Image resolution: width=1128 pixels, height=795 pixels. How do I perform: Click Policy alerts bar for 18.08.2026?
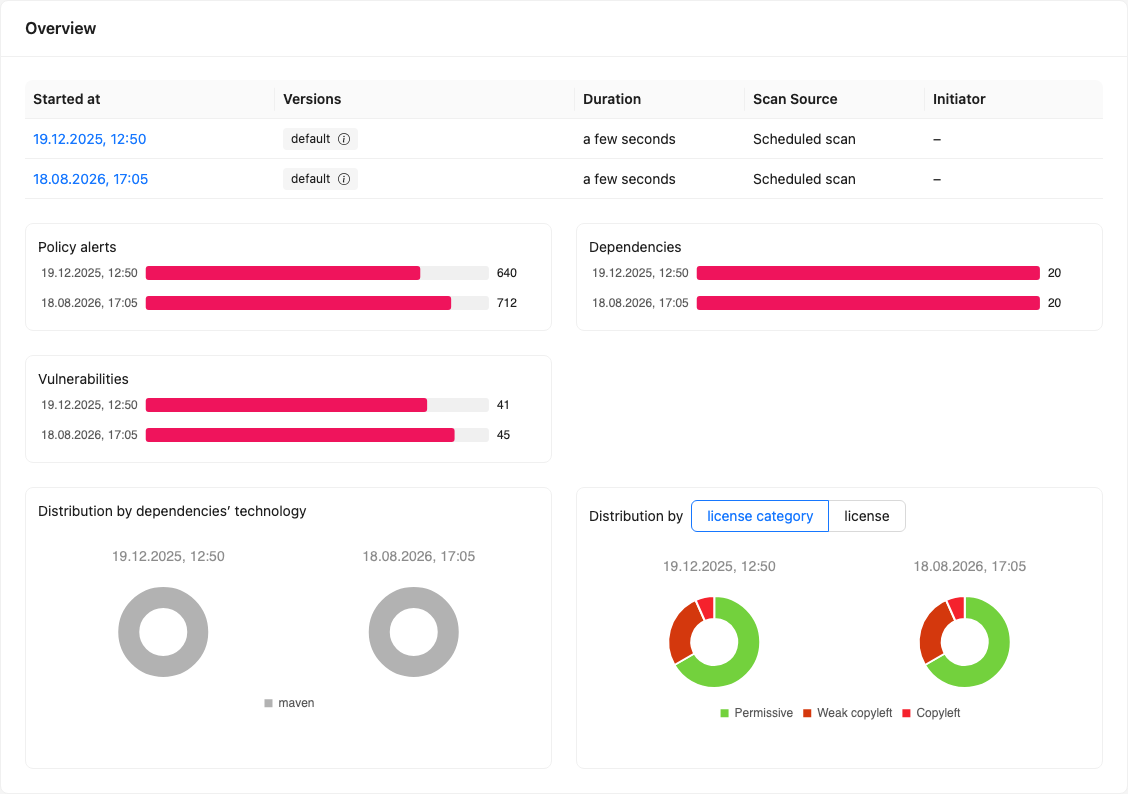coord(317,303)
